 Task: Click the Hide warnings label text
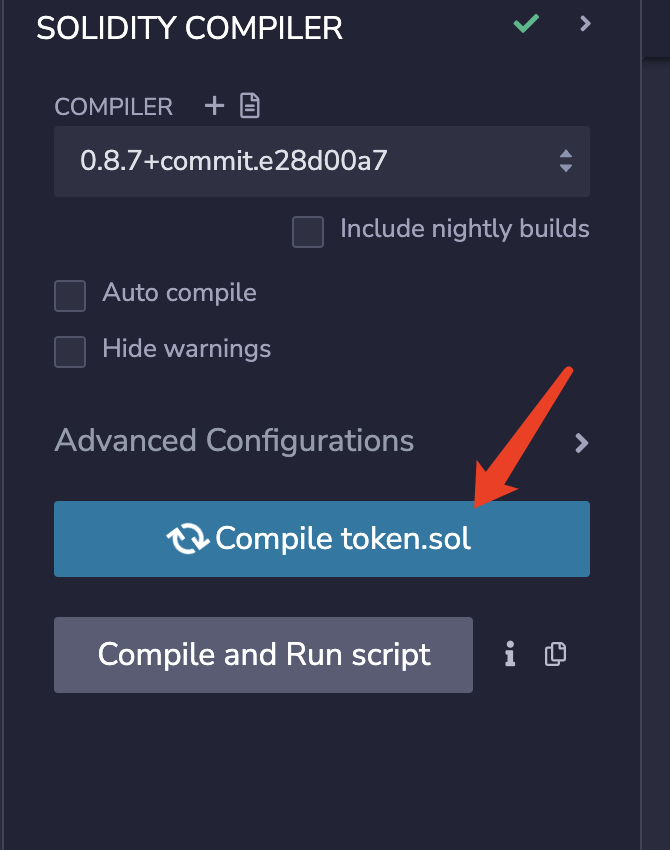point(186,349)
